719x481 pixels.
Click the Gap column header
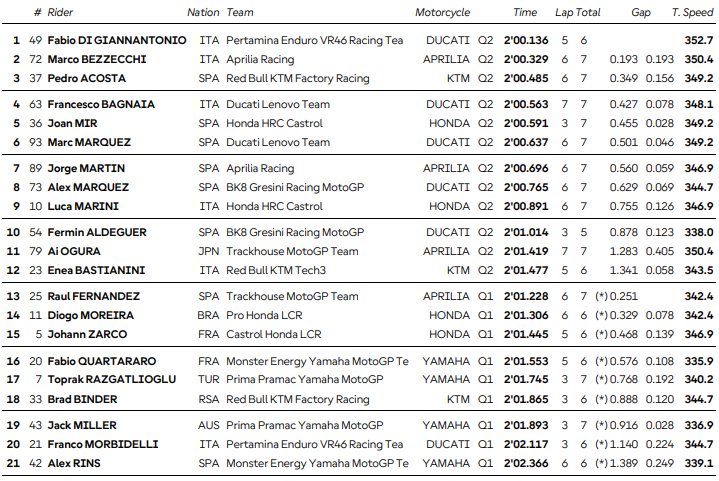[x=641, y=13]
